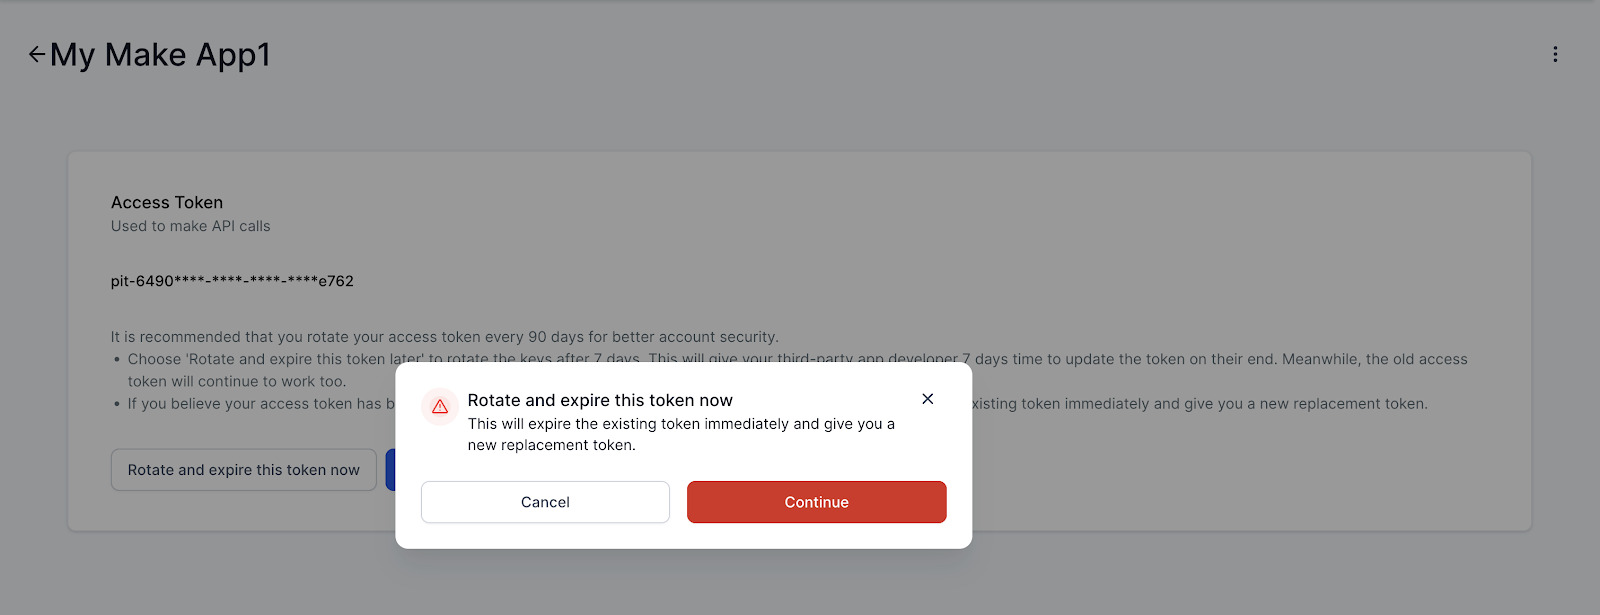Click the bullet starting 'If you believe your access token'

click(255, 404)
